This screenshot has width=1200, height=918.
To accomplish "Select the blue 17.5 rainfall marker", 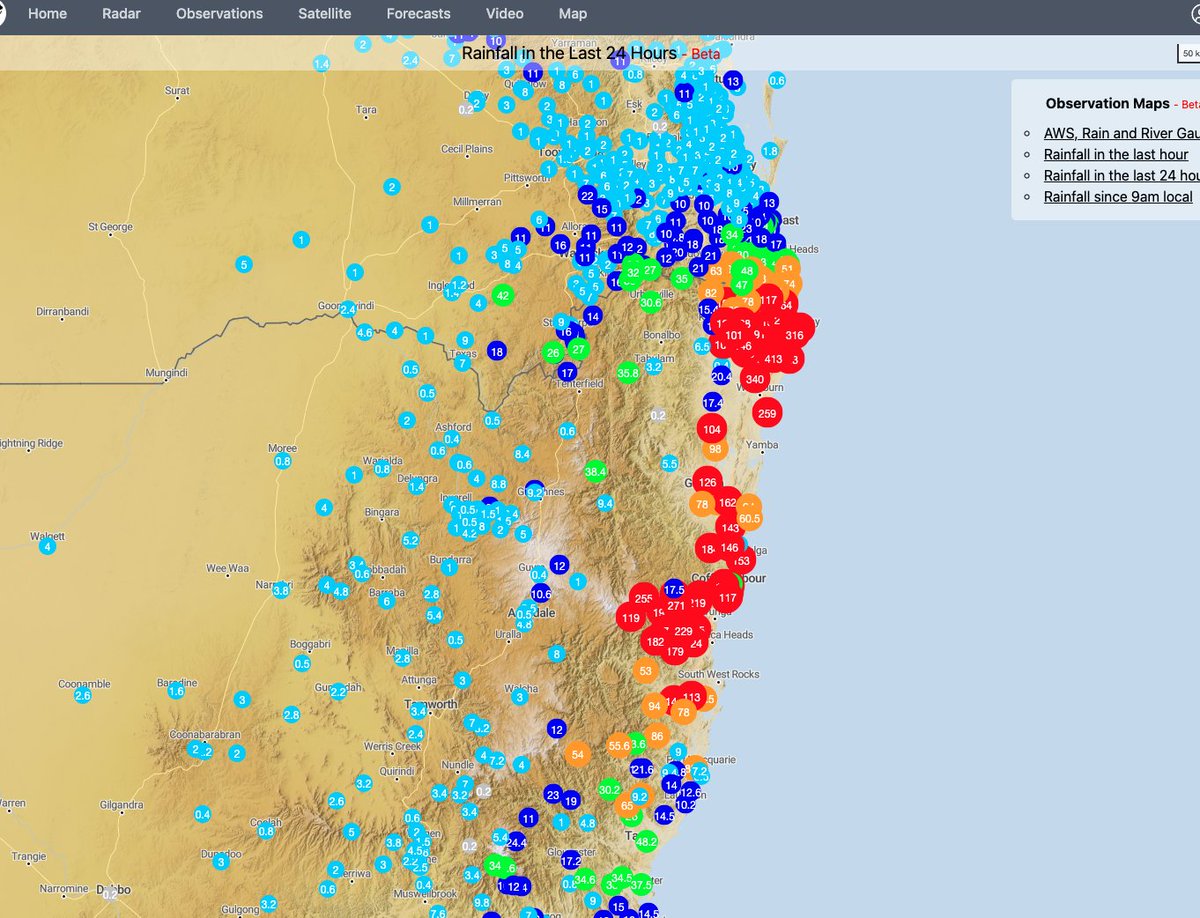I will [674, 590].
